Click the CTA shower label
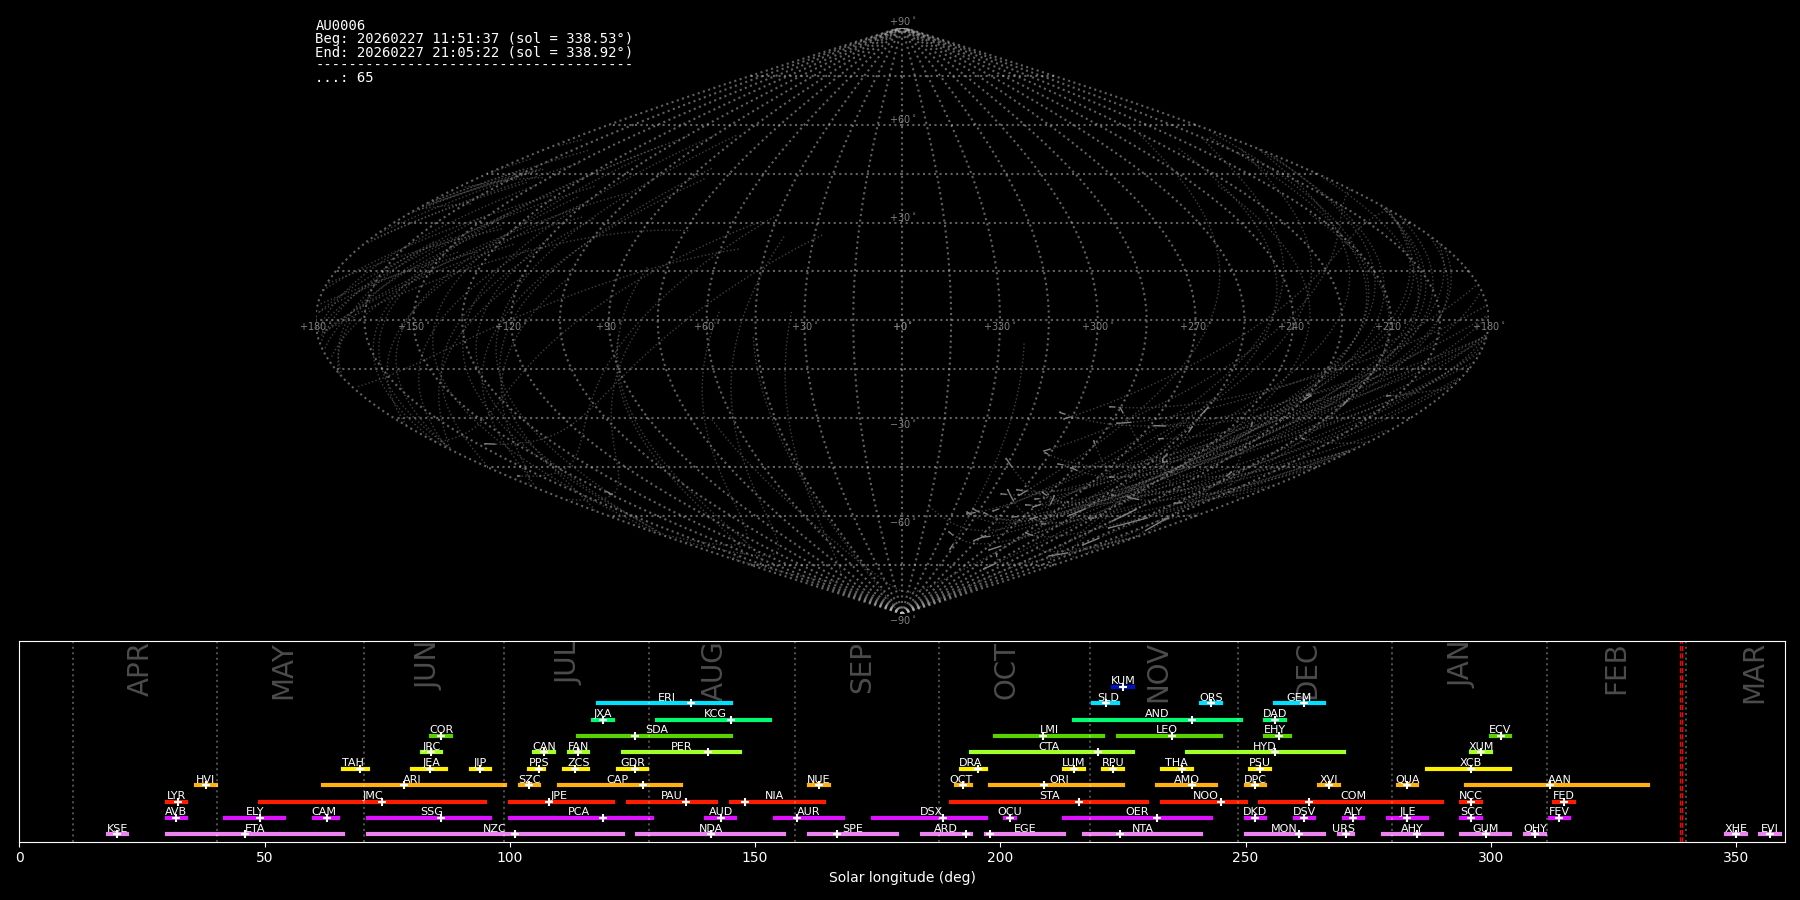 pyautogui.click(x=1049, y=747)
